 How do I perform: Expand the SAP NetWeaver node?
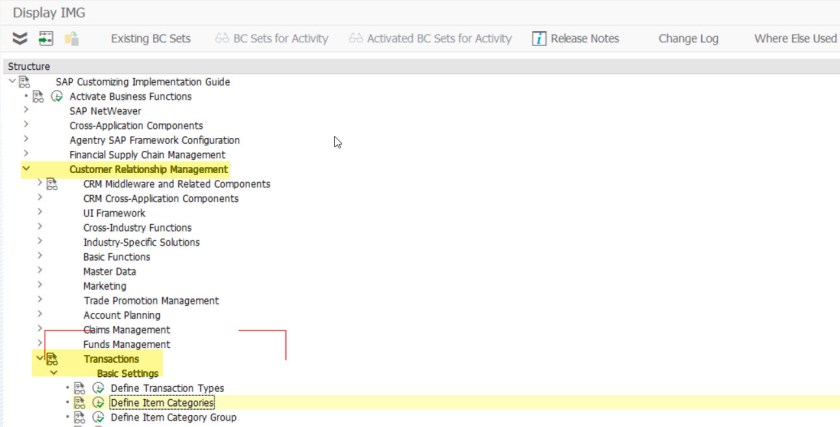[26, 110]
